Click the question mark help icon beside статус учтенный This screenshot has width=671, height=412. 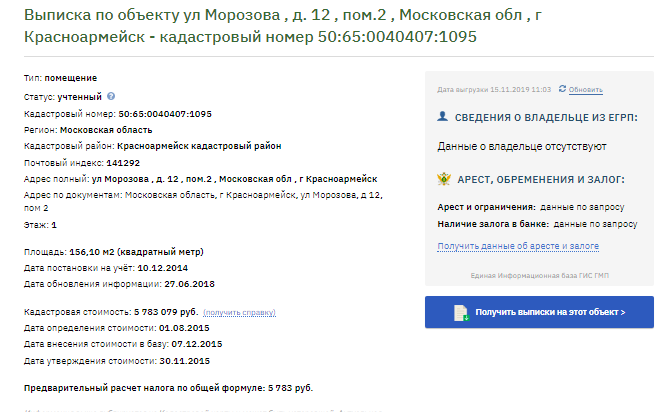[111, 96]
